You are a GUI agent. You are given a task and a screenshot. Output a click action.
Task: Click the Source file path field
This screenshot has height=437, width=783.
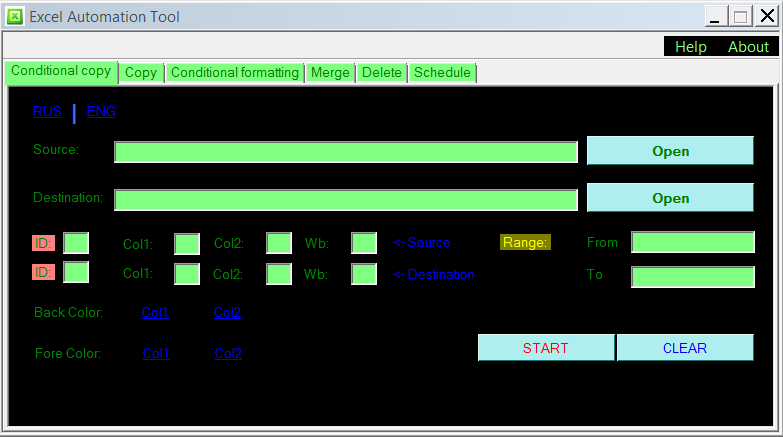(346, 152)
